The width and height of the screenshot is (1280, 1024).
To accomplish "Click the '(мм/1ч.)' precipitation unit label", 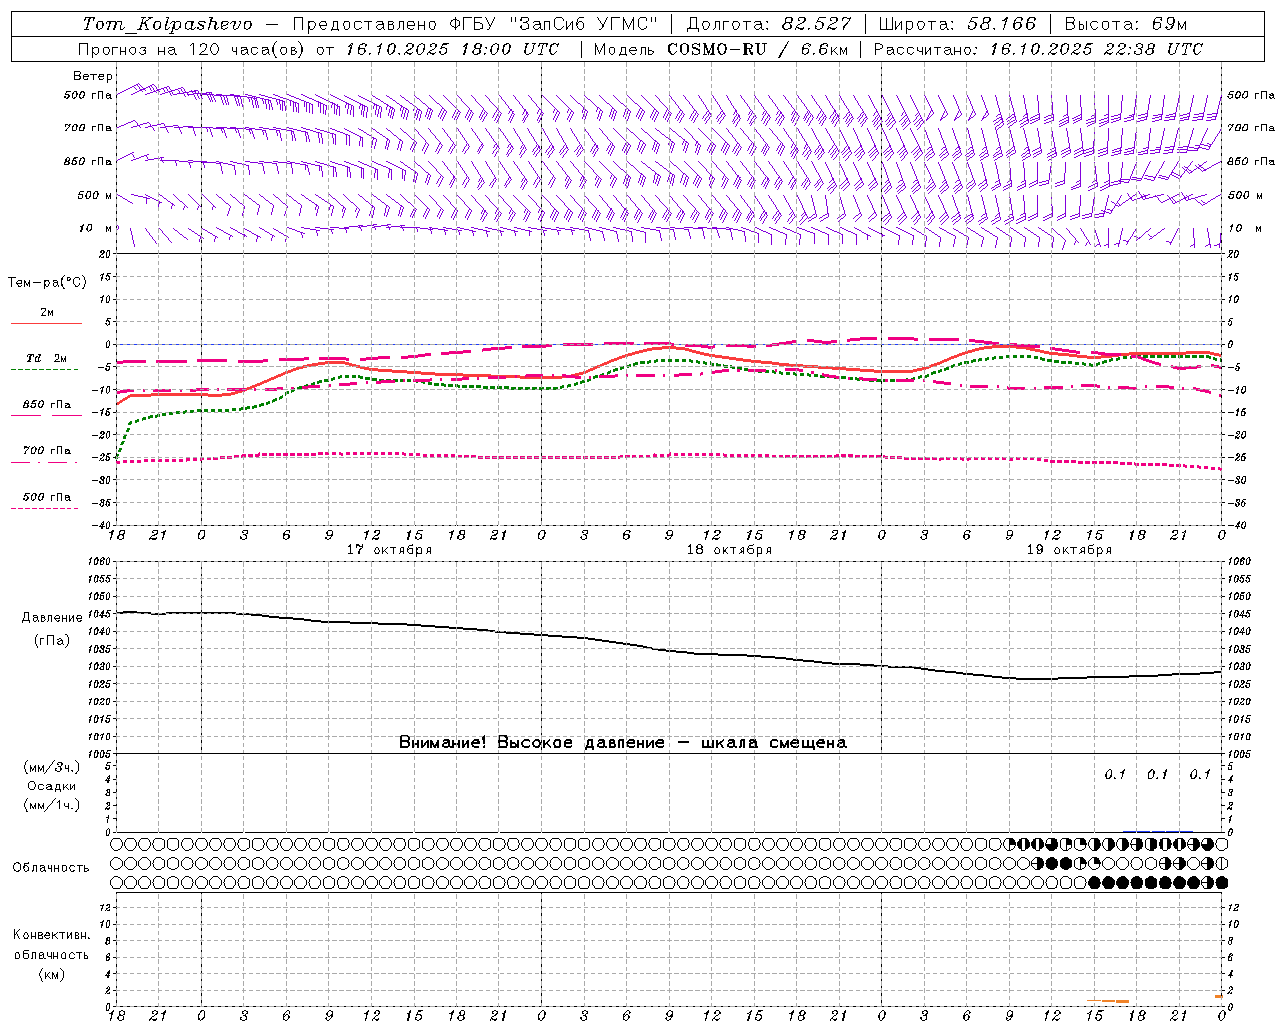I will pyautogui.click(x=52, y=805).
